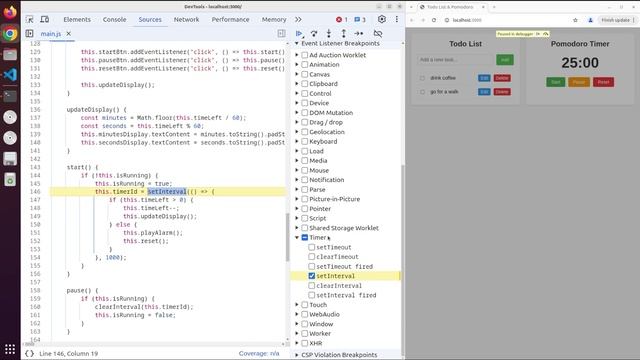Open Firefox from the dock
This screenshot has width=640, height=360.
[x=10, y=12]
